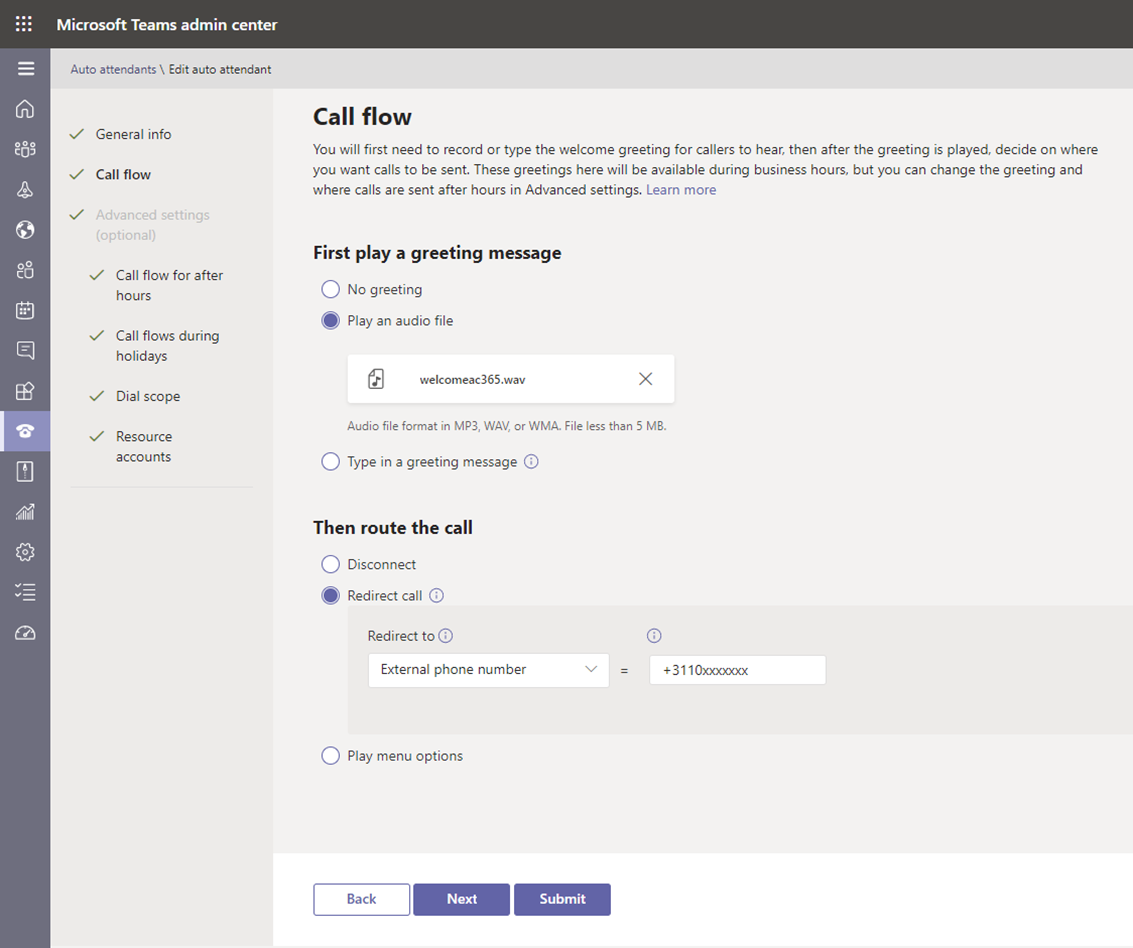The width and height of the screenshot is (1133, 948).
Task: Click the Submit button
Action: [562, 899]
